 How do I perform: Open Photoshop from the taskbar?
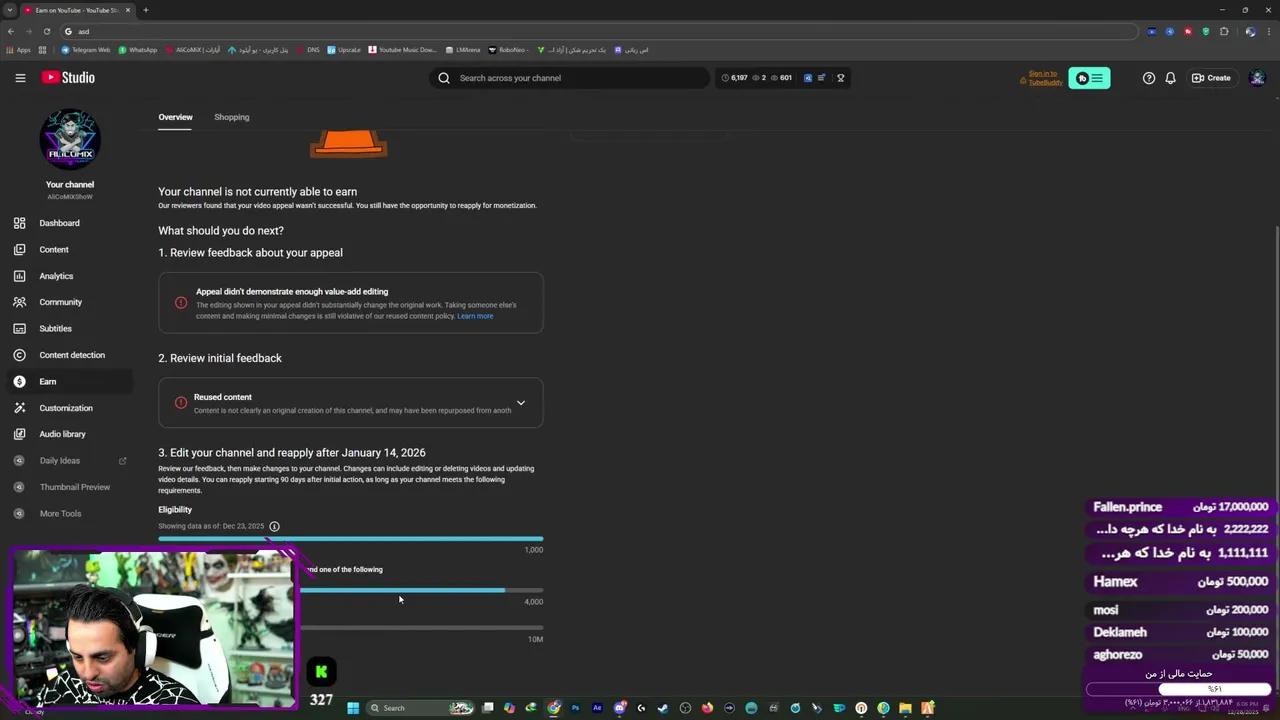(x=575, y=708)
